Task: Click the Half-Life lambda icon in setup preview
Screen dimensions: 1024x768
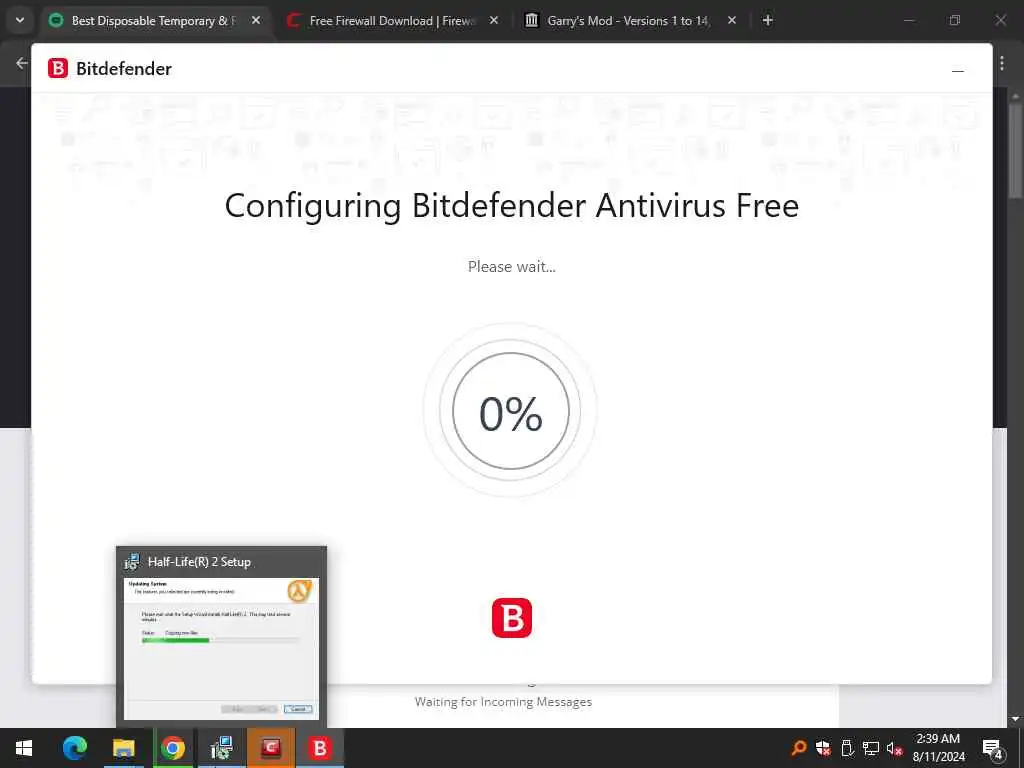Action: tap(300, 590)
